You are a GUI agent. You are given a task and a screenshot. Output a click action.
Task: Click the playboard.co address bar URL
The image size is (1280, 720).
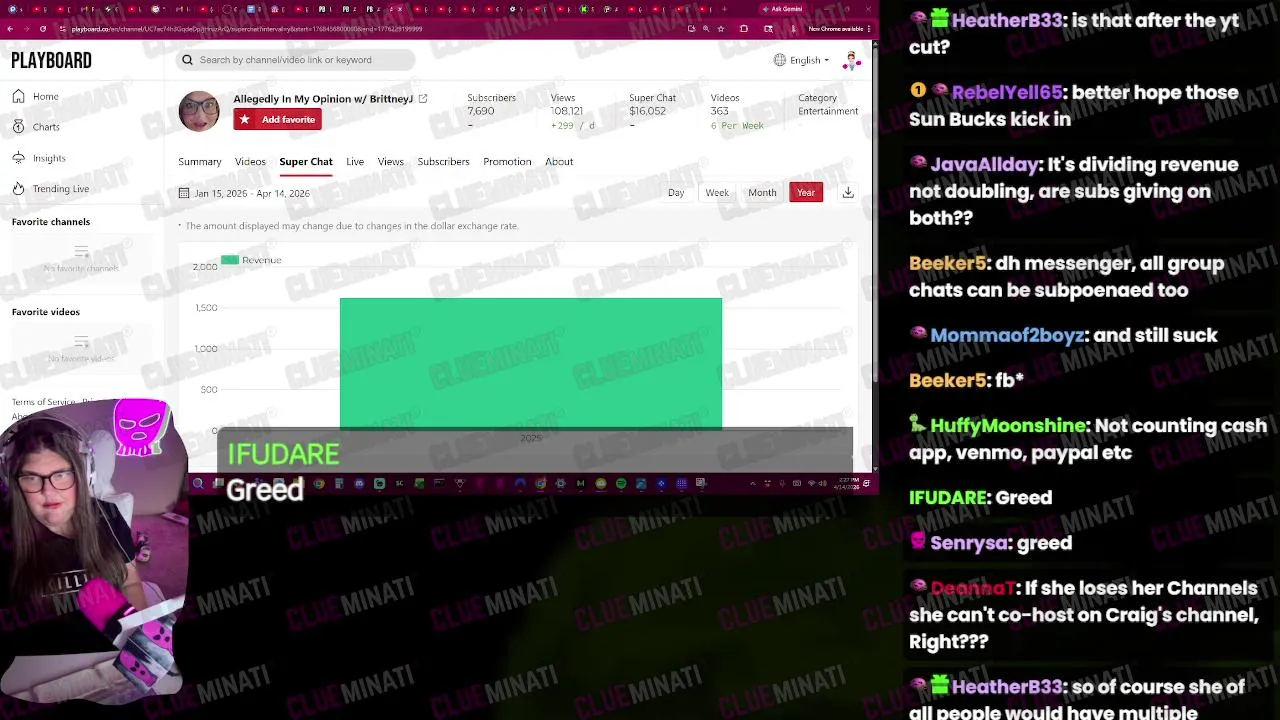(x=246, y=29)
